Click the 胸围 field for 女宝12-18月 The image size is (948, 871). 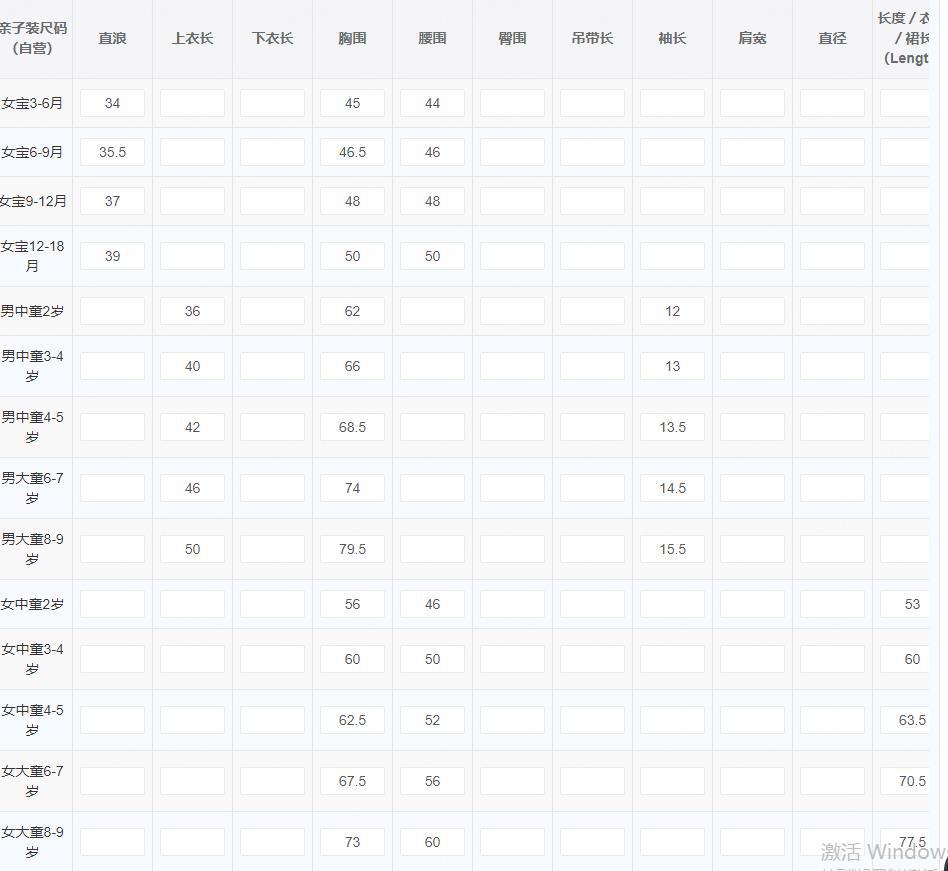(x=352, y=256)
